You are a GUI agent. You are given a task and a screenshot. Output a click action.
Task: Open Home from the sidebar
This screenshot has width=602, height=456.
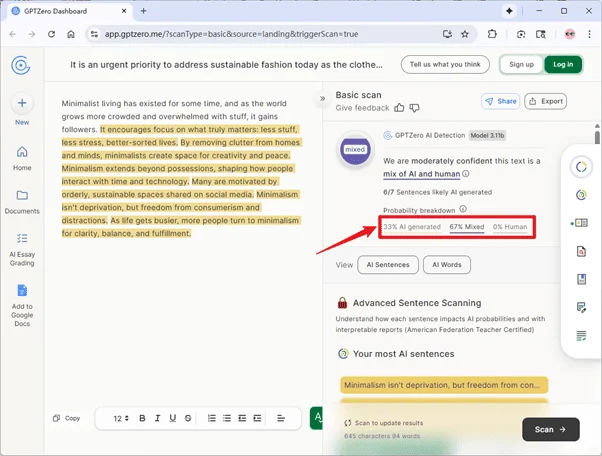coord(22,158)
